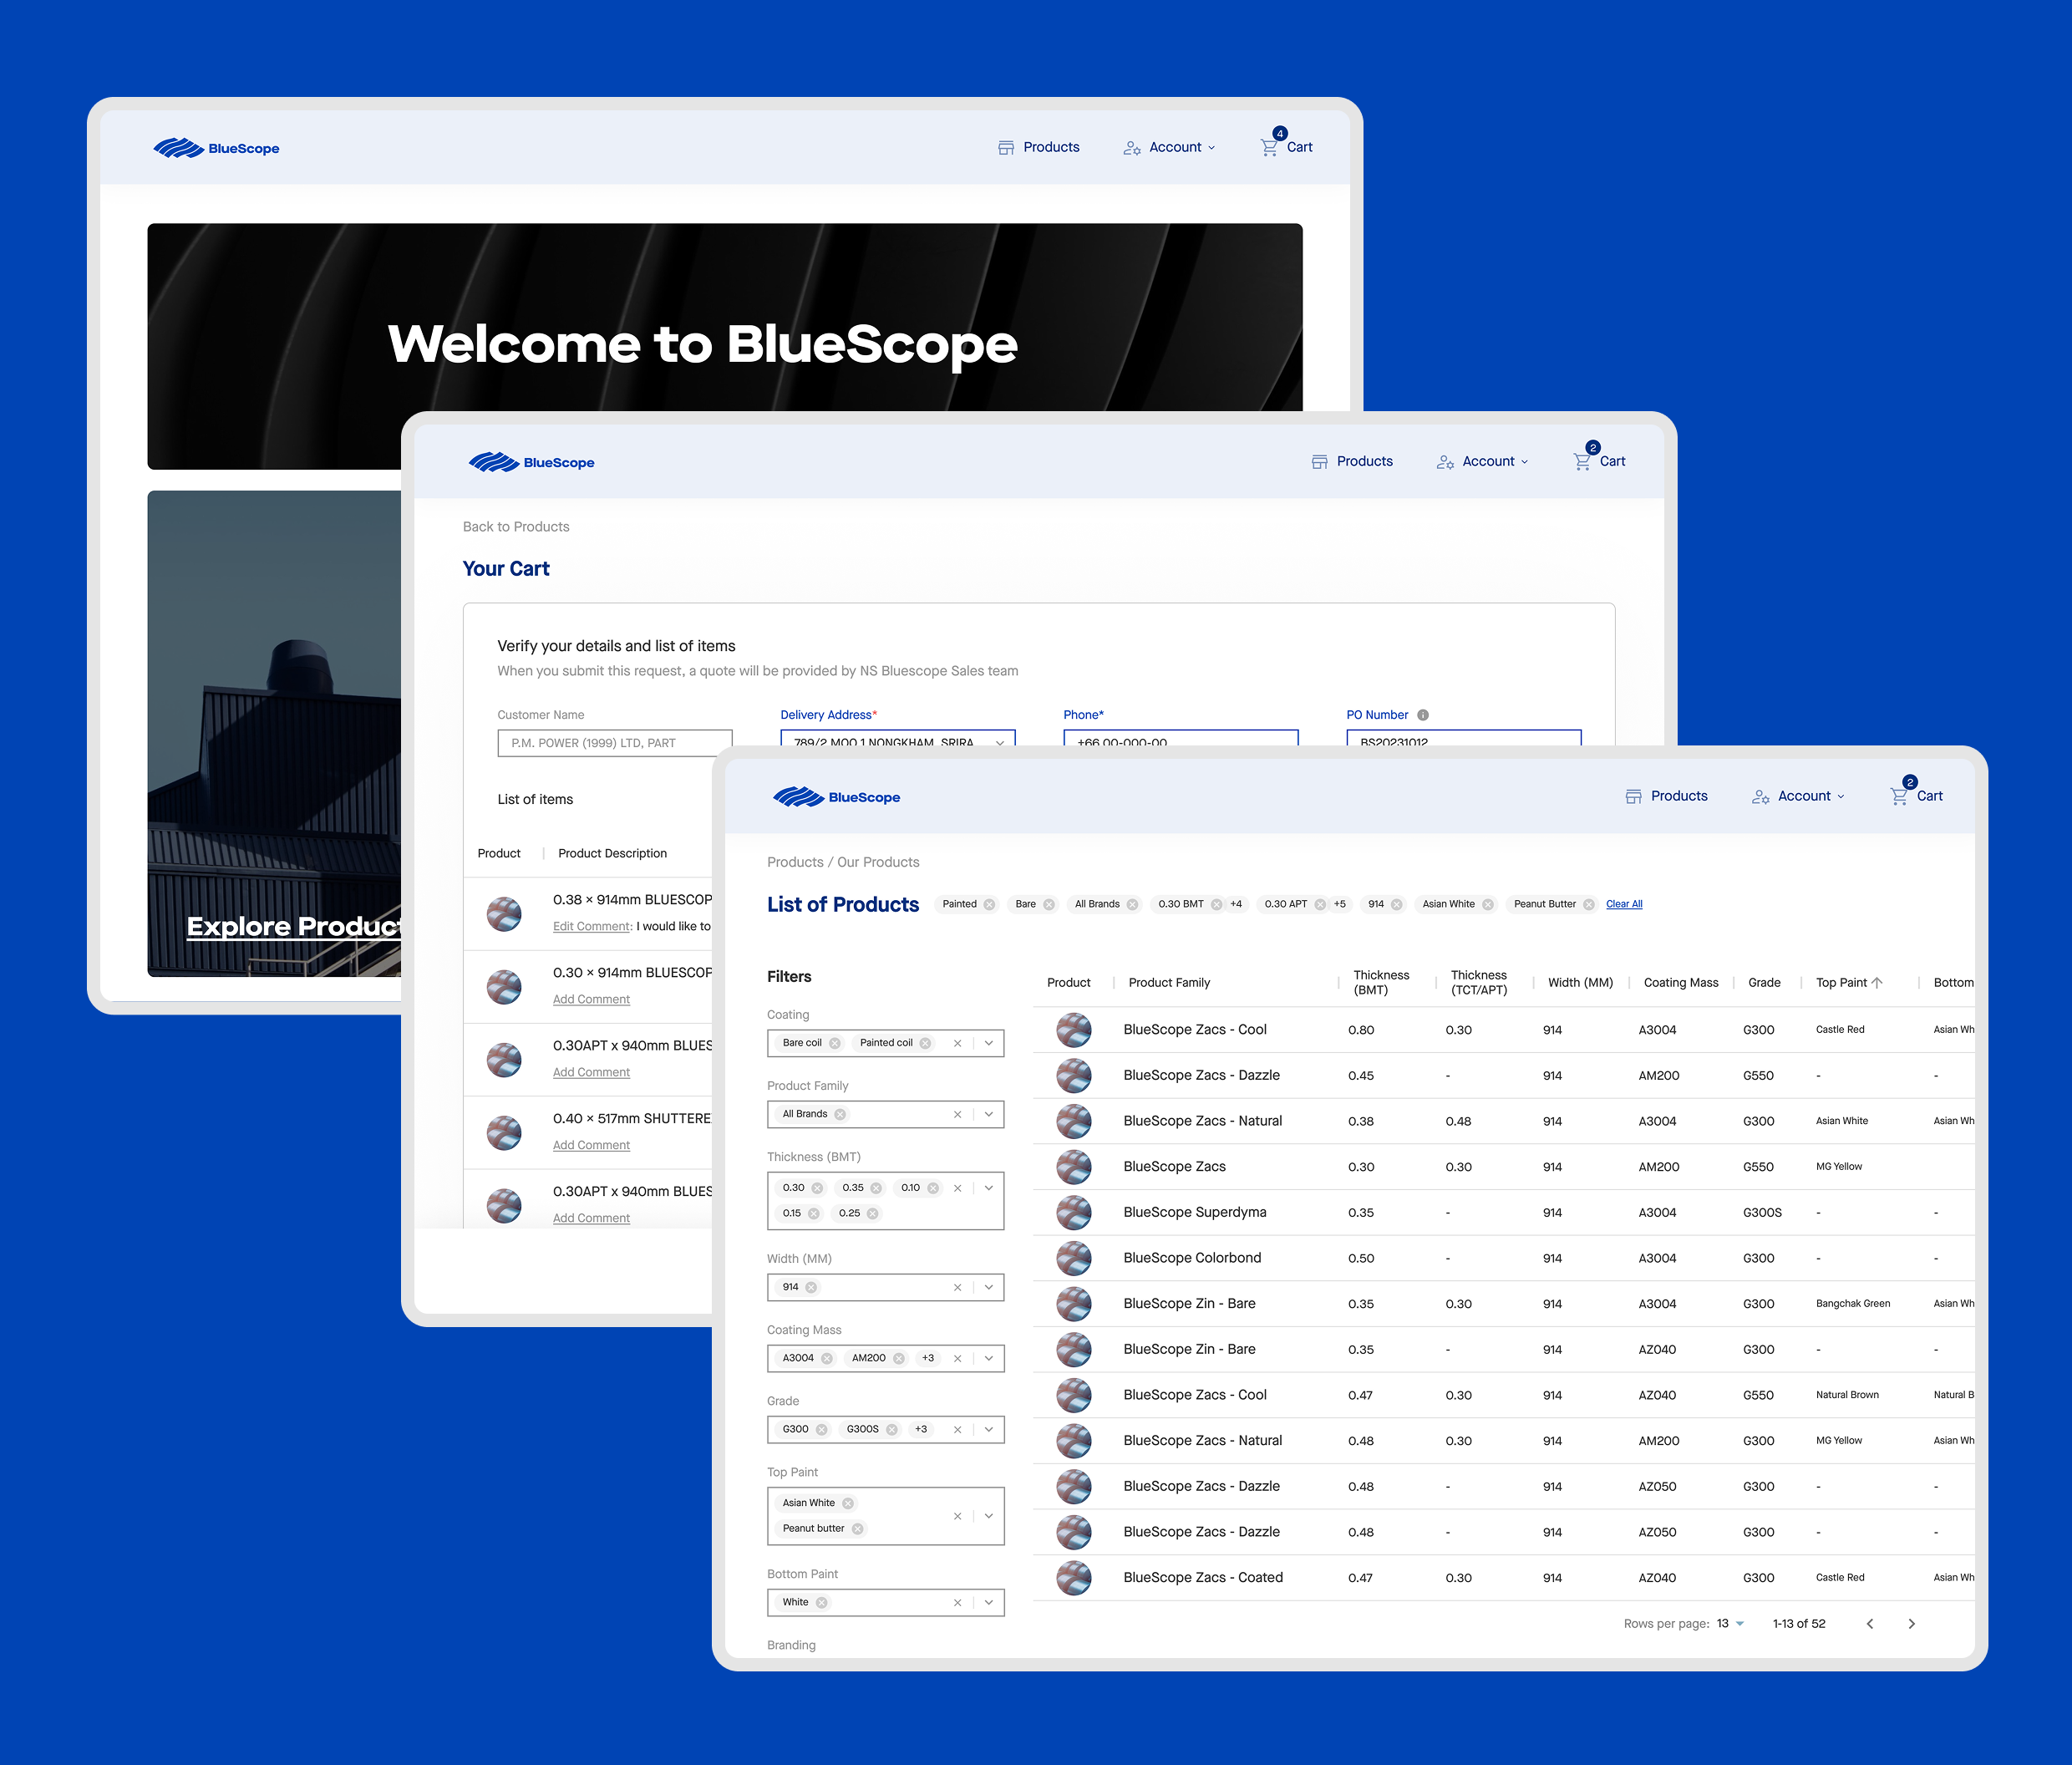Screen dimensions: 2072x1765
Task: Open the Rows per page dropdown
Action: [1732, 1623]
